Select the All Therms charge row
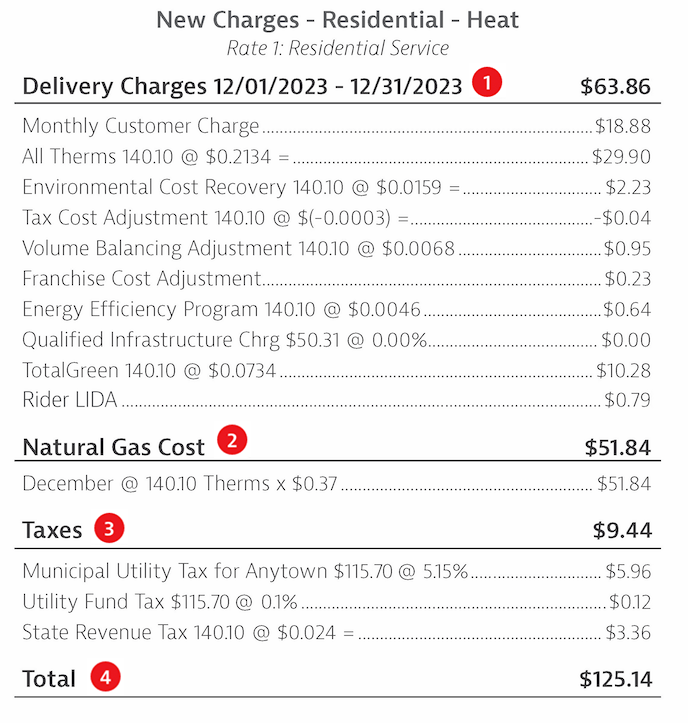This screenshot has width=688, height=723. 337,156
